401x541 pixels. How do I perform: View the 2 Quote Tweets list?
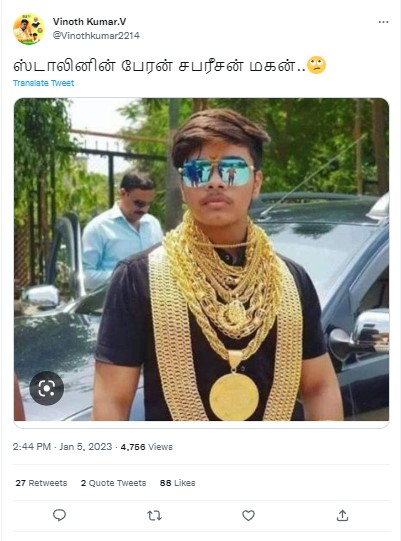[113, 483]
